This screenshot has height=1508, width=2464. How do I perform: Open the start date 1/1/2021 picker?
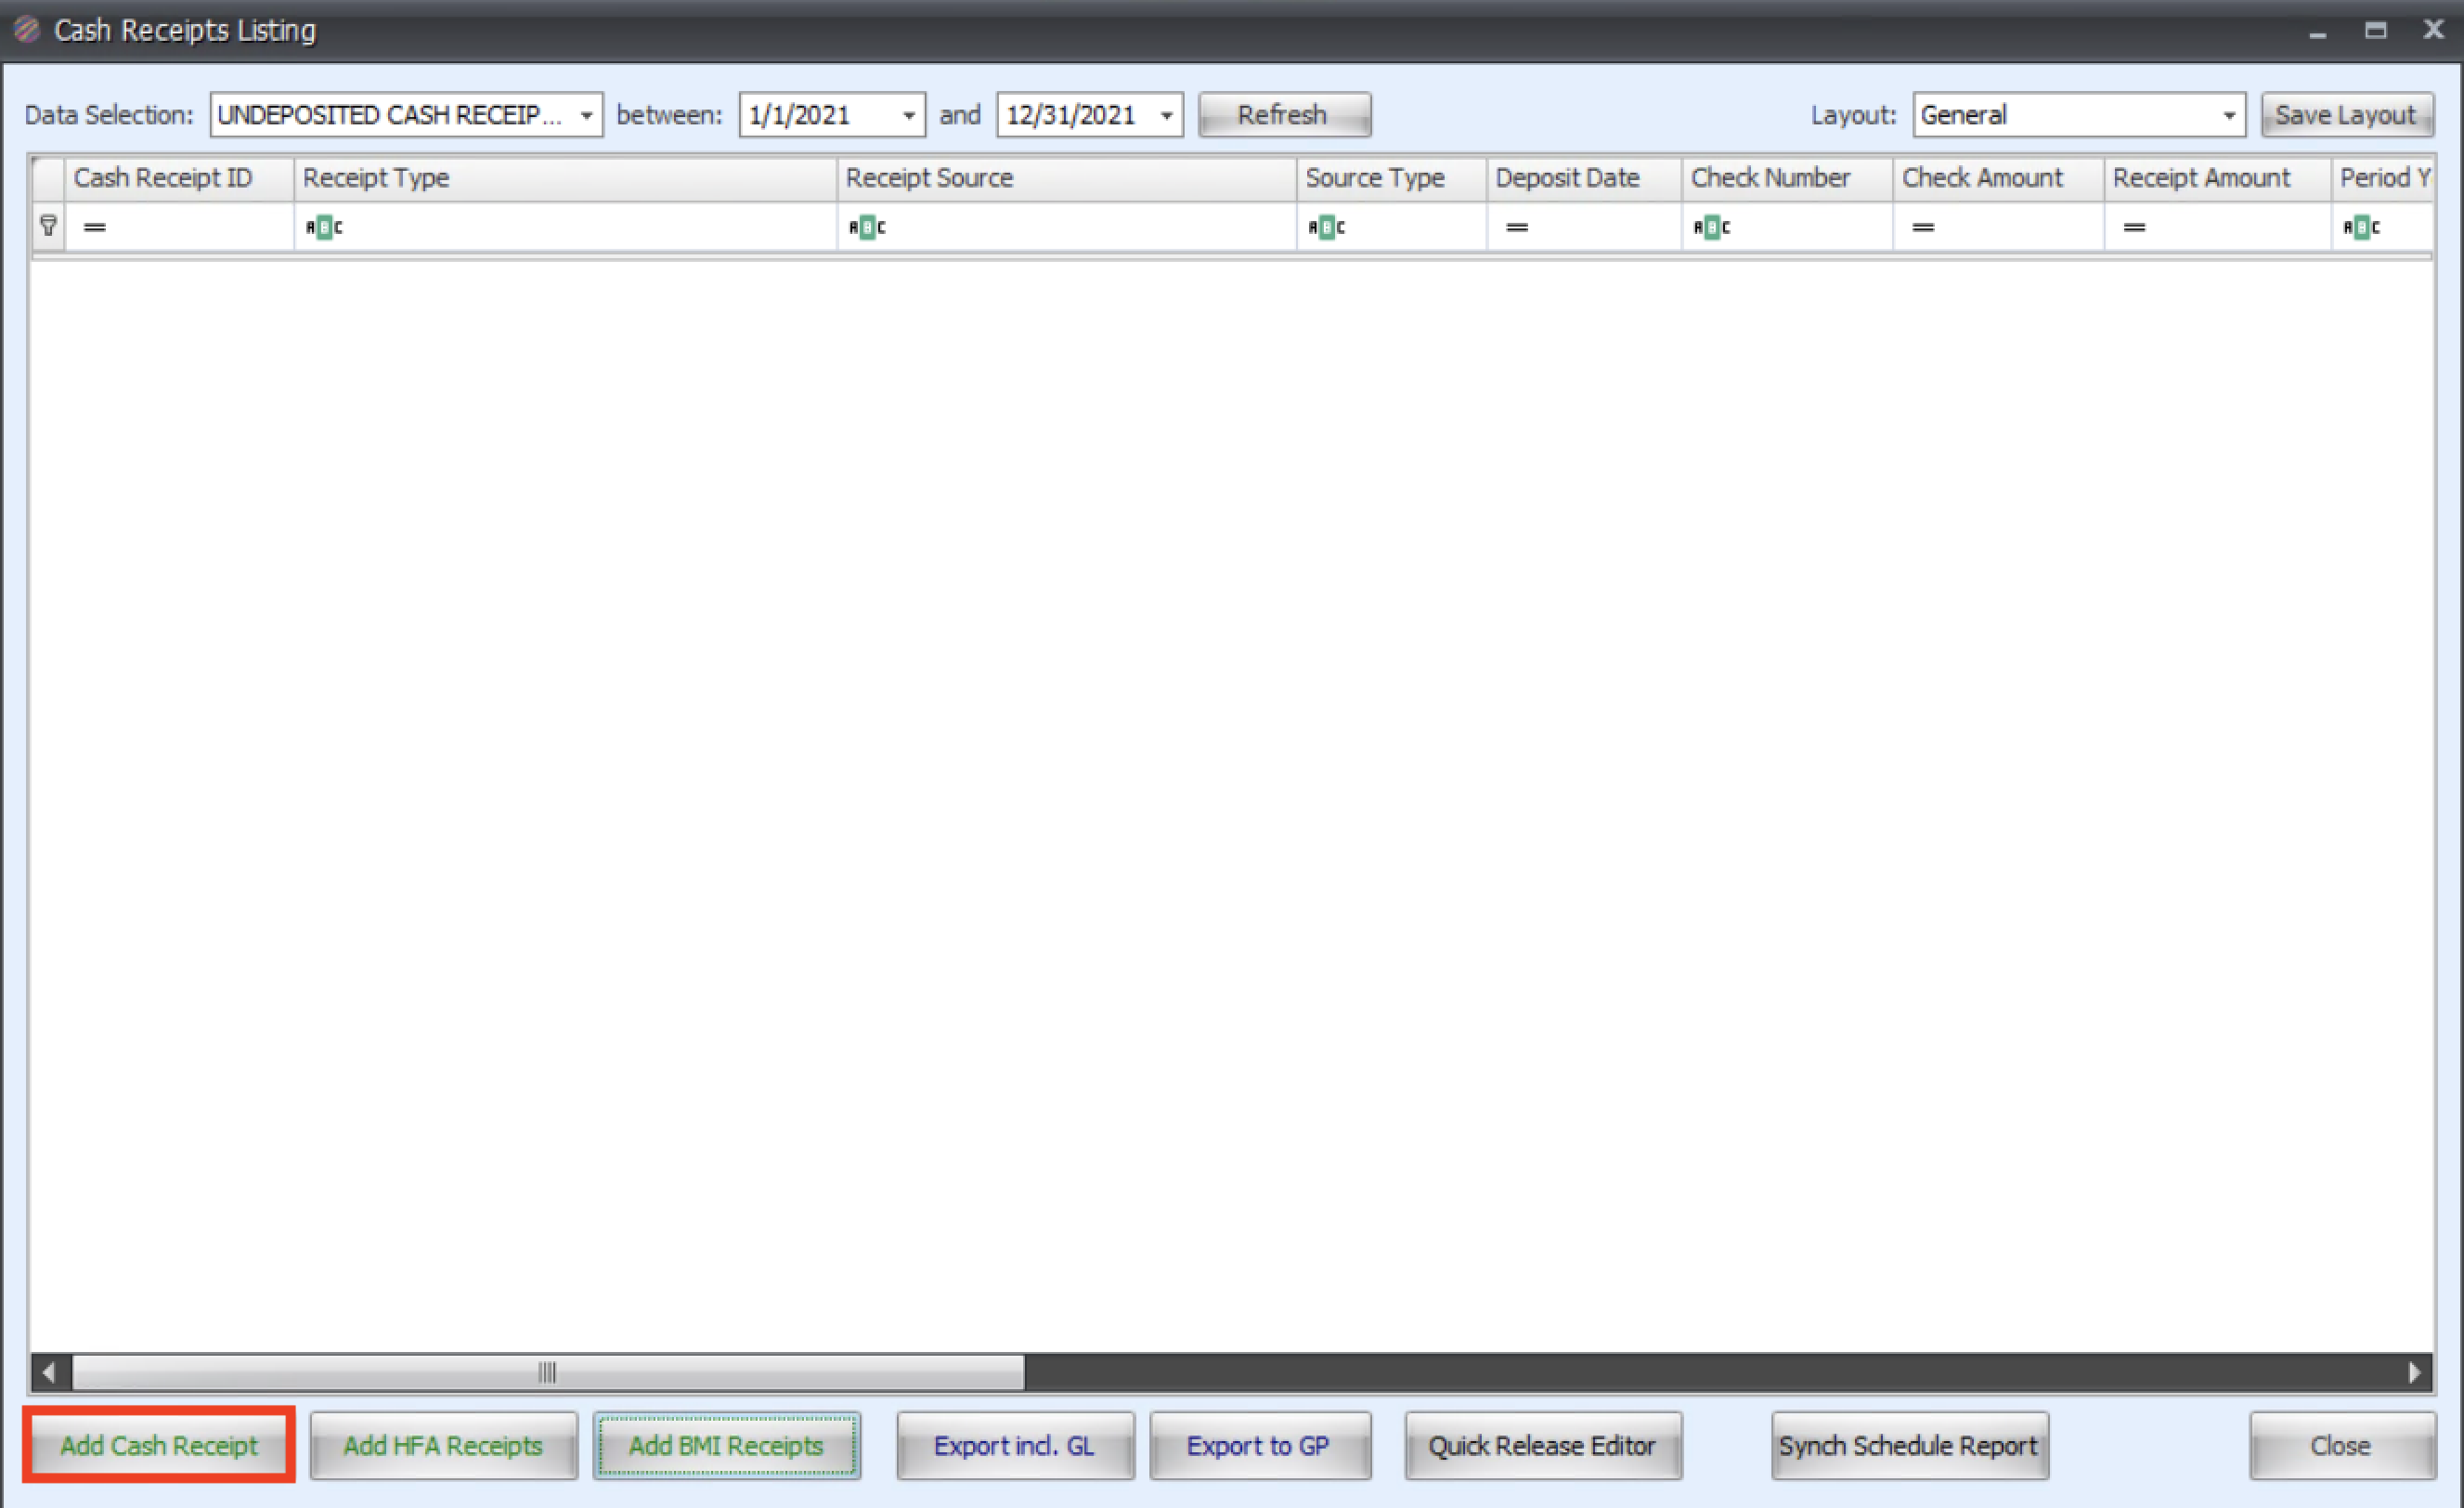(909, 116)
